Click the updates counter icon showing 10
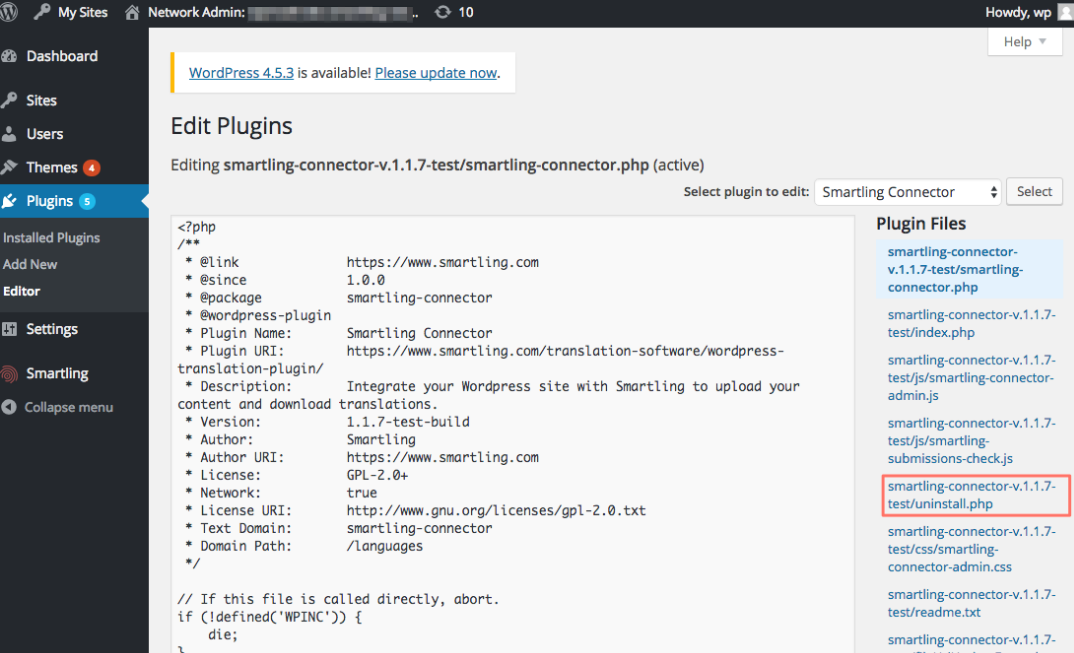Image resolution: width=1074 pixels, height=653 pixels. tap(454, 12)
